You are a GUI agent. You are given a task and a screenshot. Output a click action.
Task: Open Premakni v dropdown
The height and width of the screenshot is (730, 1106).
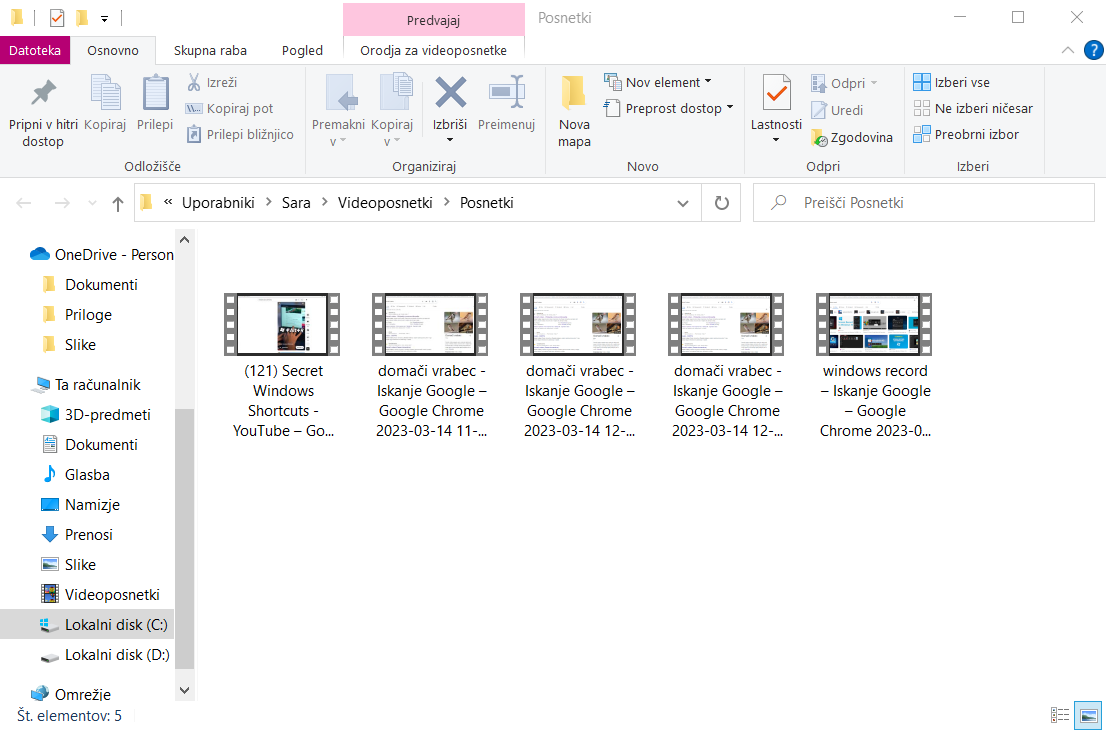[339, 133]
